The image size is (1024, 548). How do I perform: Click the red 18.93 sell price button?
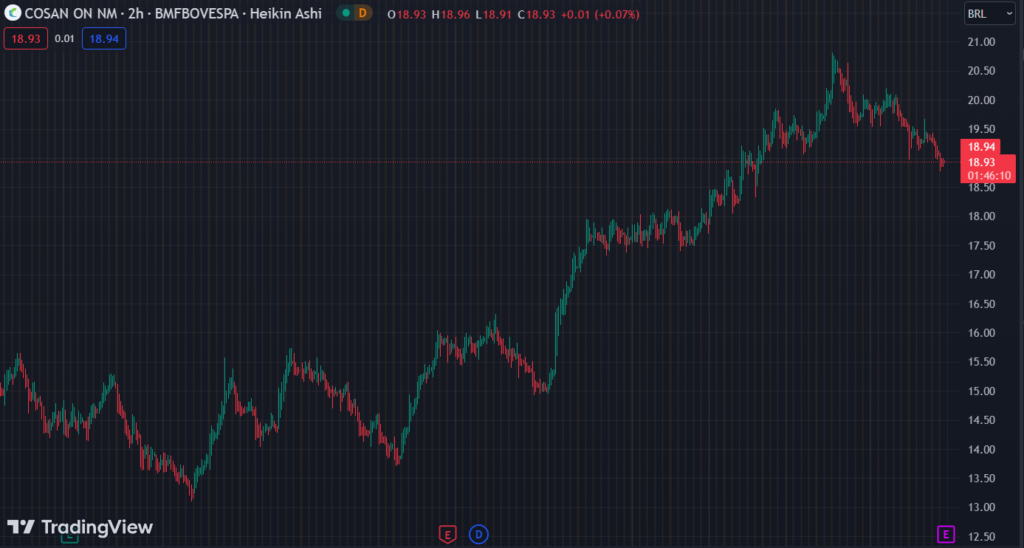coord(26,39)
